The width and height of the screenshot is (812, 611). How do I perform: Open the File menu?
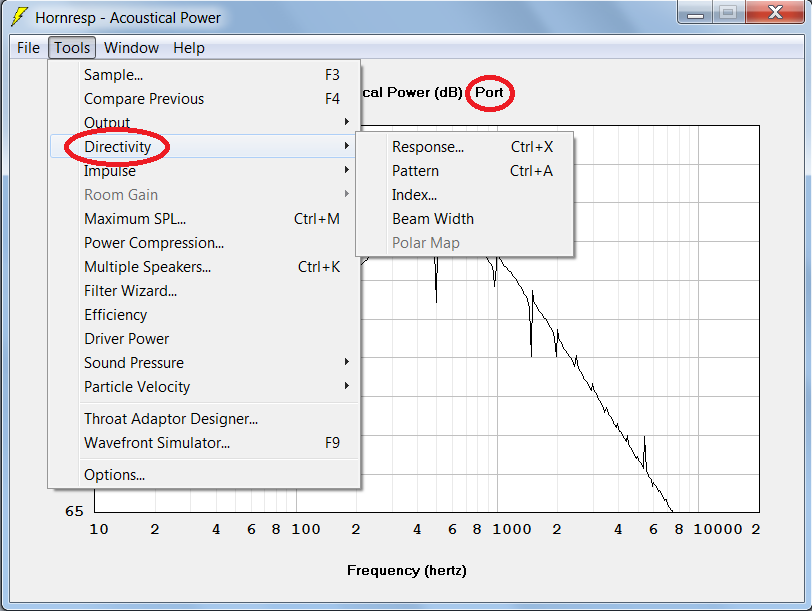click(28, 48)
